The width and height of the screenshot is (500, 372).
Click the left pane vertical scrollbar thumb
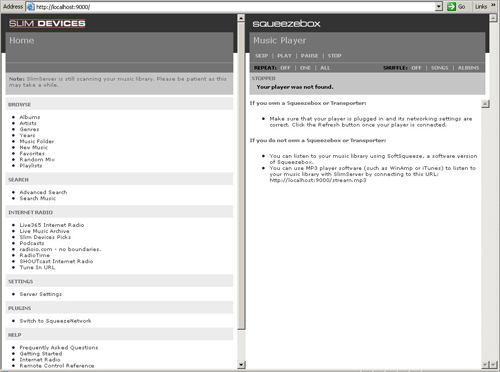241,176
